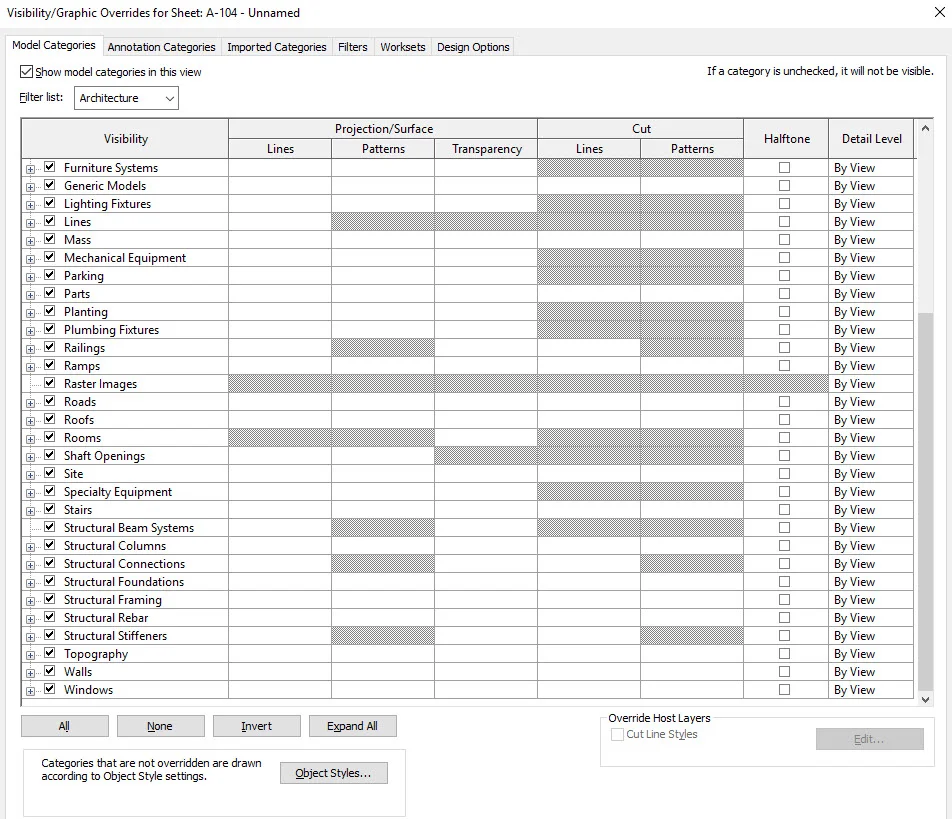Click the Invert button
Image resolution: width=952 pixels, height=819 pixels.
(256, 726)
